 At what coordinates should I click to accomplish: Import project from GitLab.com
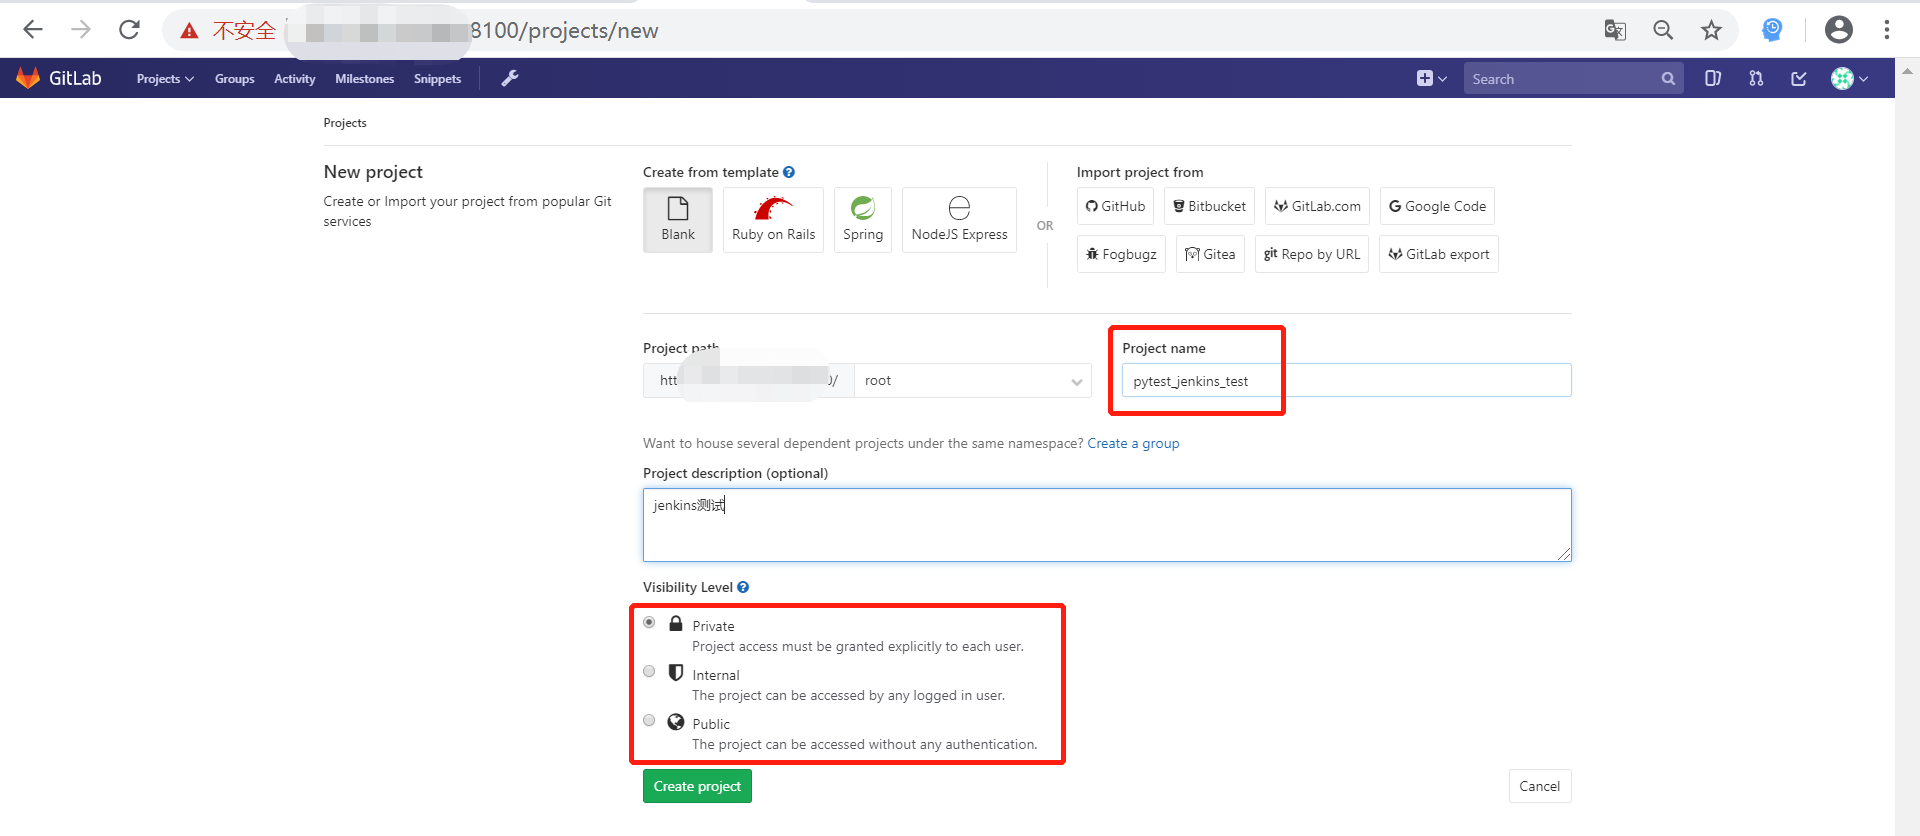1317,206
